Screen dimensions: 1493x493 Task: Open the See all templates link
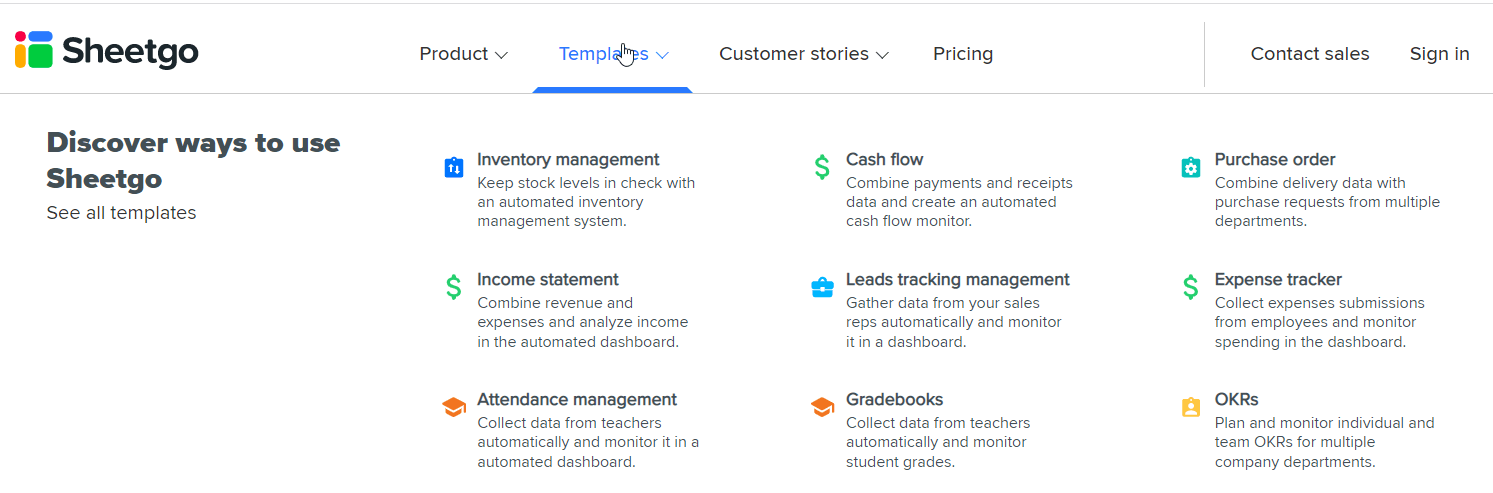pyautogui.click(x=121, y=213)
